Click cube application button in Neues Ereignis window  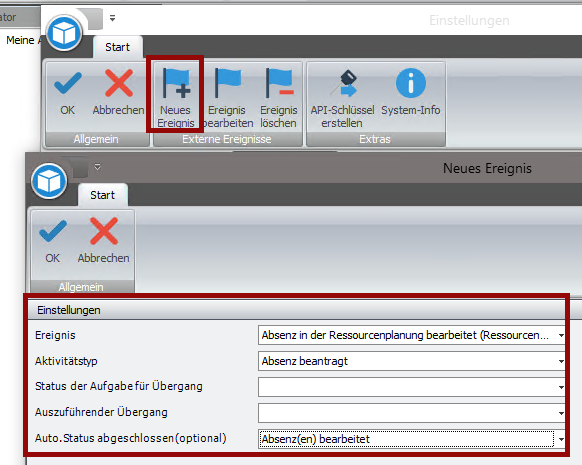click(x=49, y=181)
